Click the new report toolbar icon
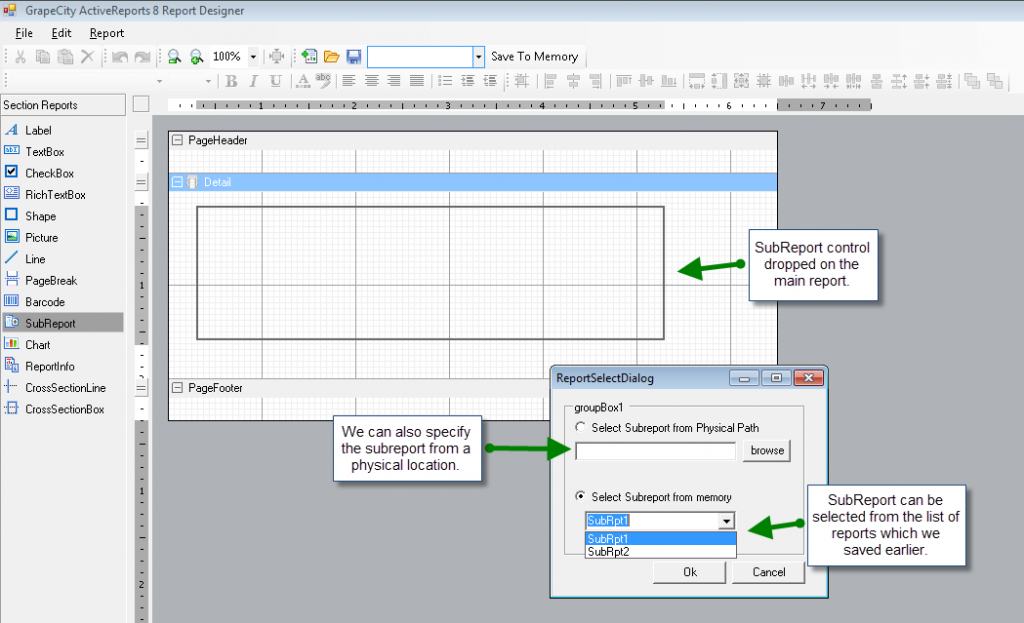 tap(309, 57)
